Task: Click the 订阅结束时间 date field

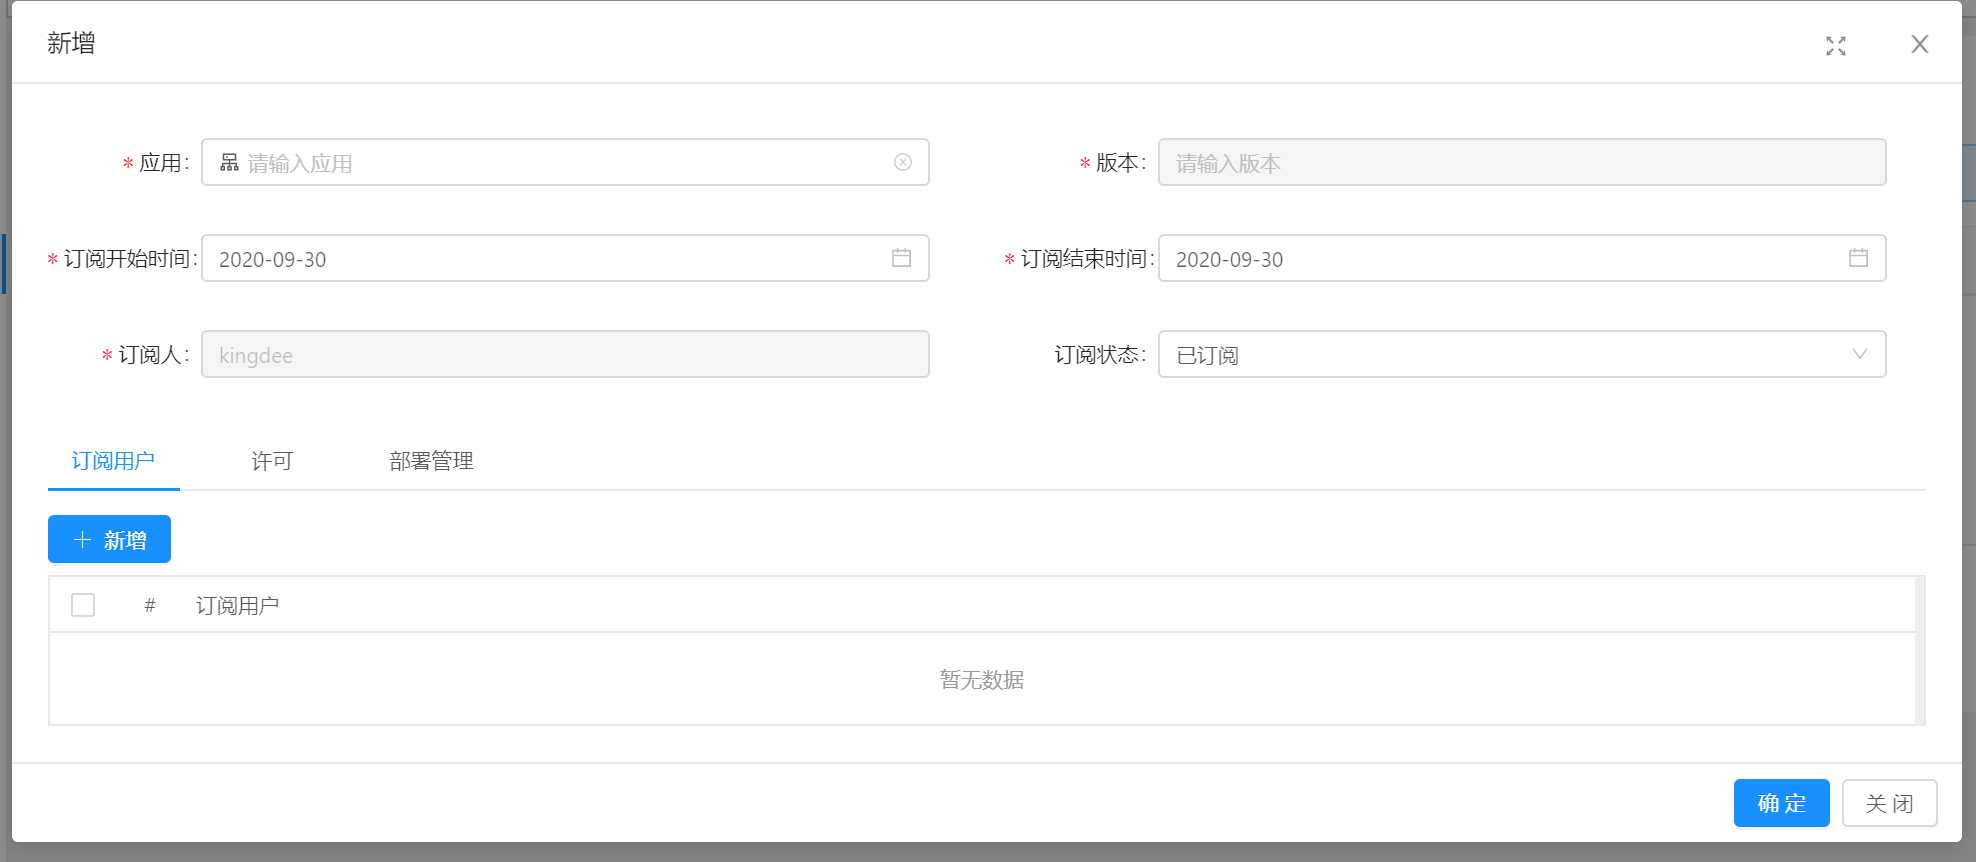Action: pos(1522,258)
